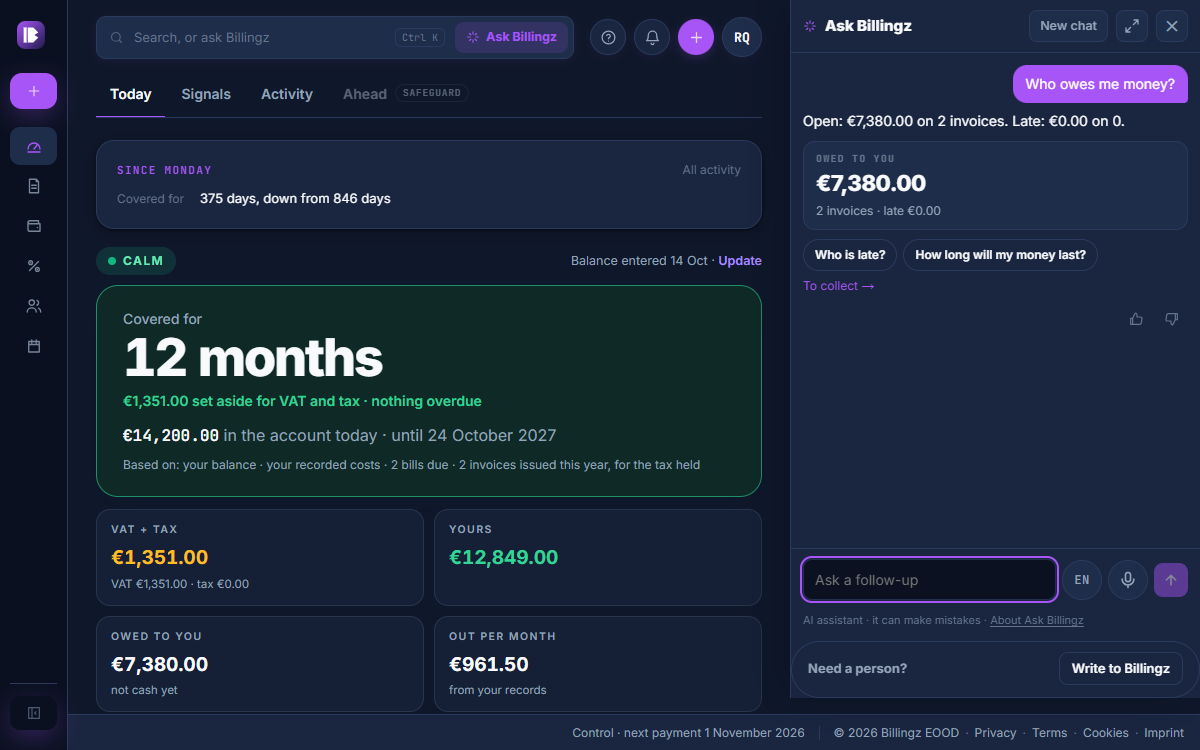Viewport: 1200px width, 750px height.
Task: Give thumbs down to the answer
Action: coord(1172,319)
